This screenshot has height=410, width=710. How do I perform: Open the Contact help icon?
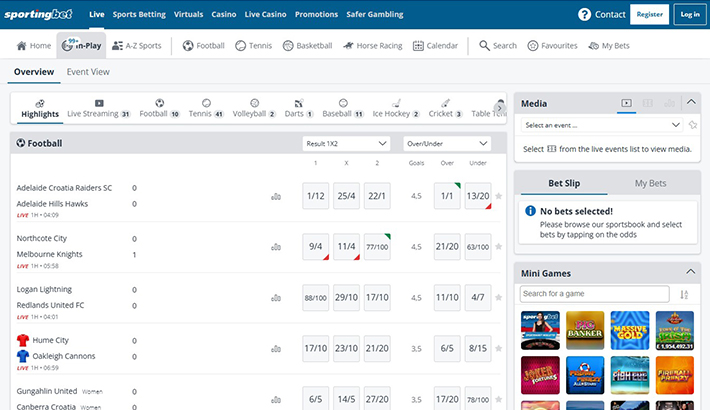[584, 14]
